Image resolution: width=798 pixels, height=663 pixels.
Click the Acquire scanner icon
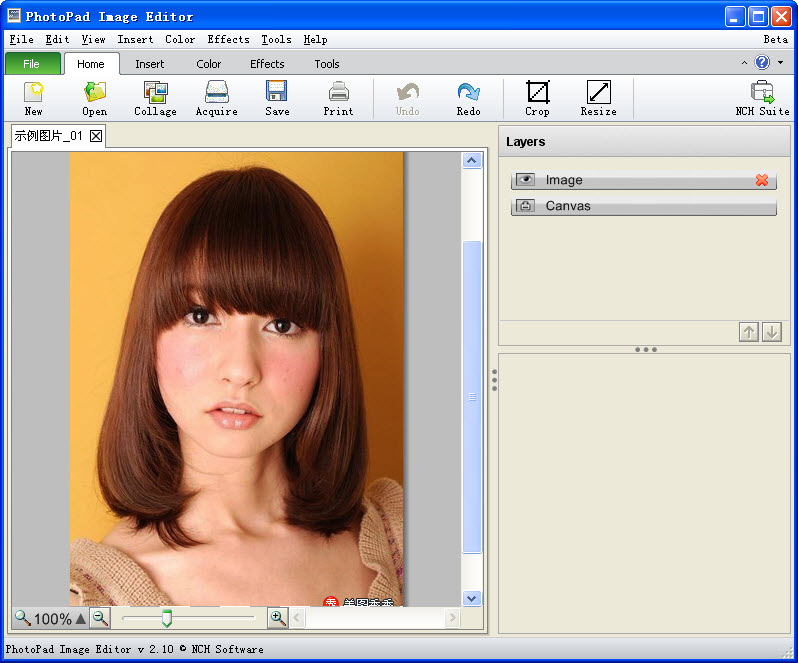click(216, 93)
